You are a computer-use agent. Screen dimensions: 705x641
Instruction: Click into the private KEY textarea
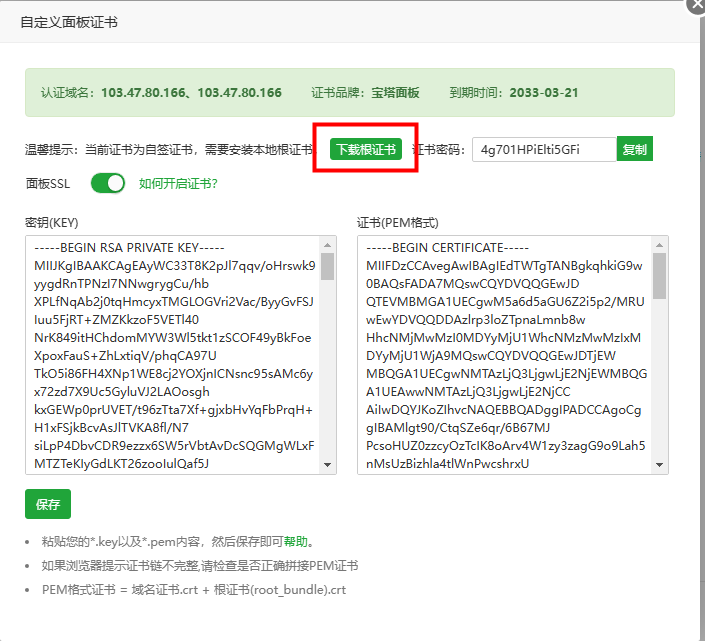tap(173, 355)
